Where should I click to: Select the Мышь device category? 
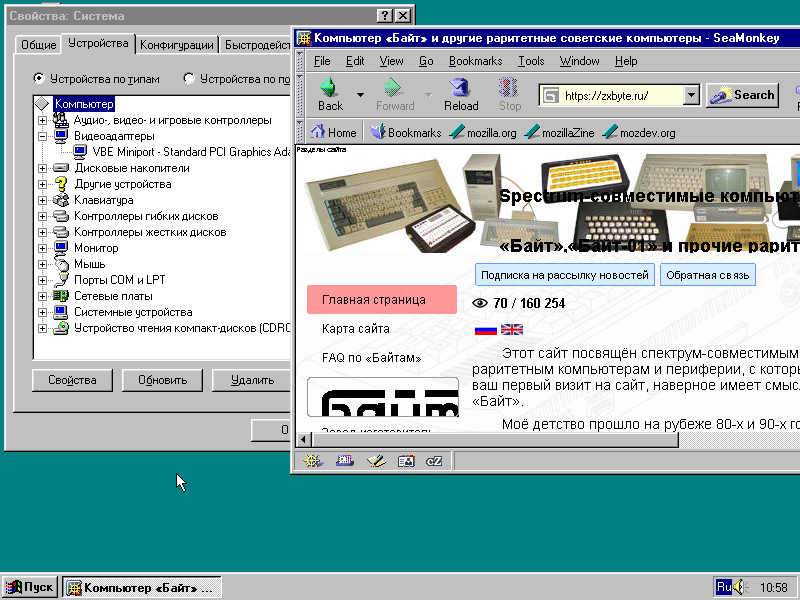[x=90, y=264]
